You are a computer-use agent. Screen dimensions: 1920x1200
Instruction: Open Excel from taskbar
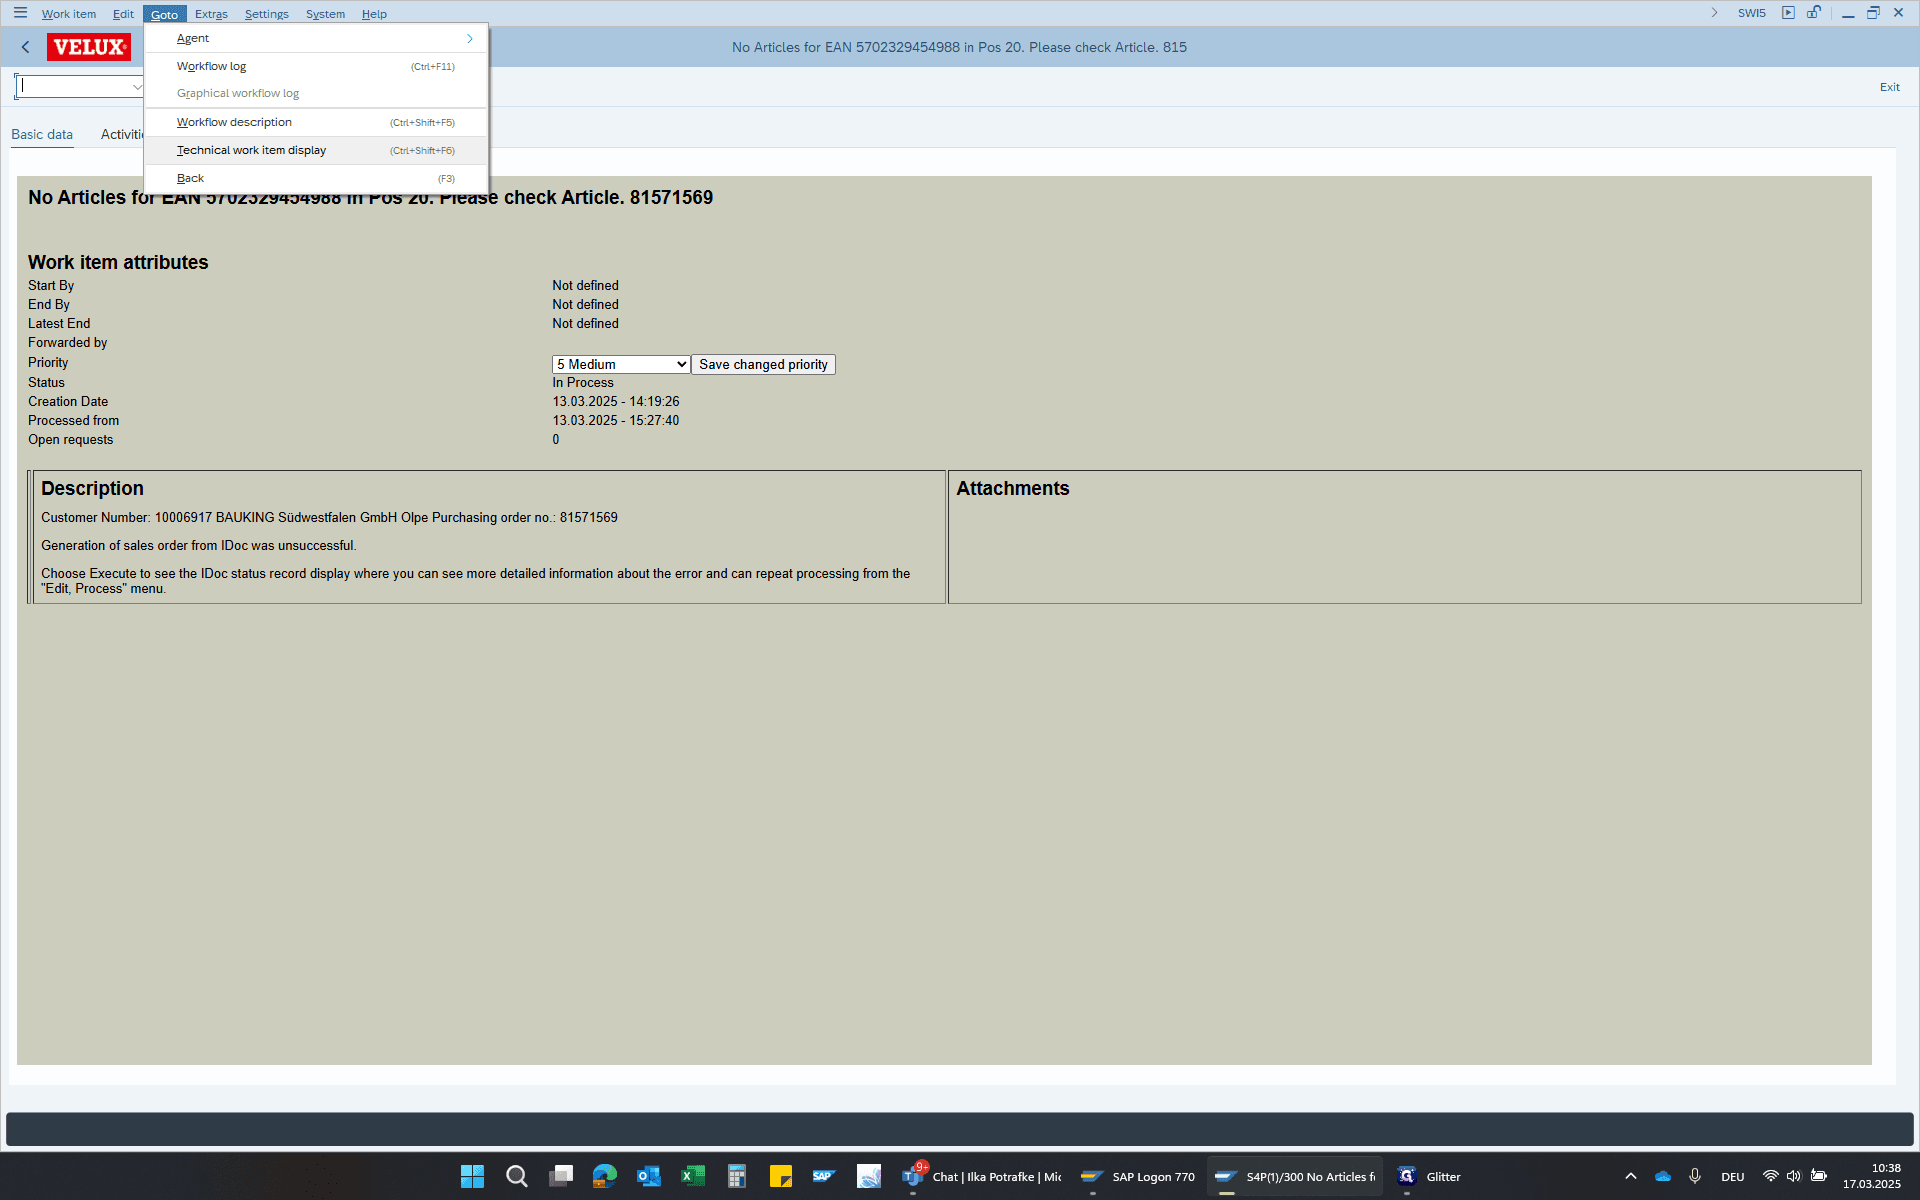pos(692,1176)
